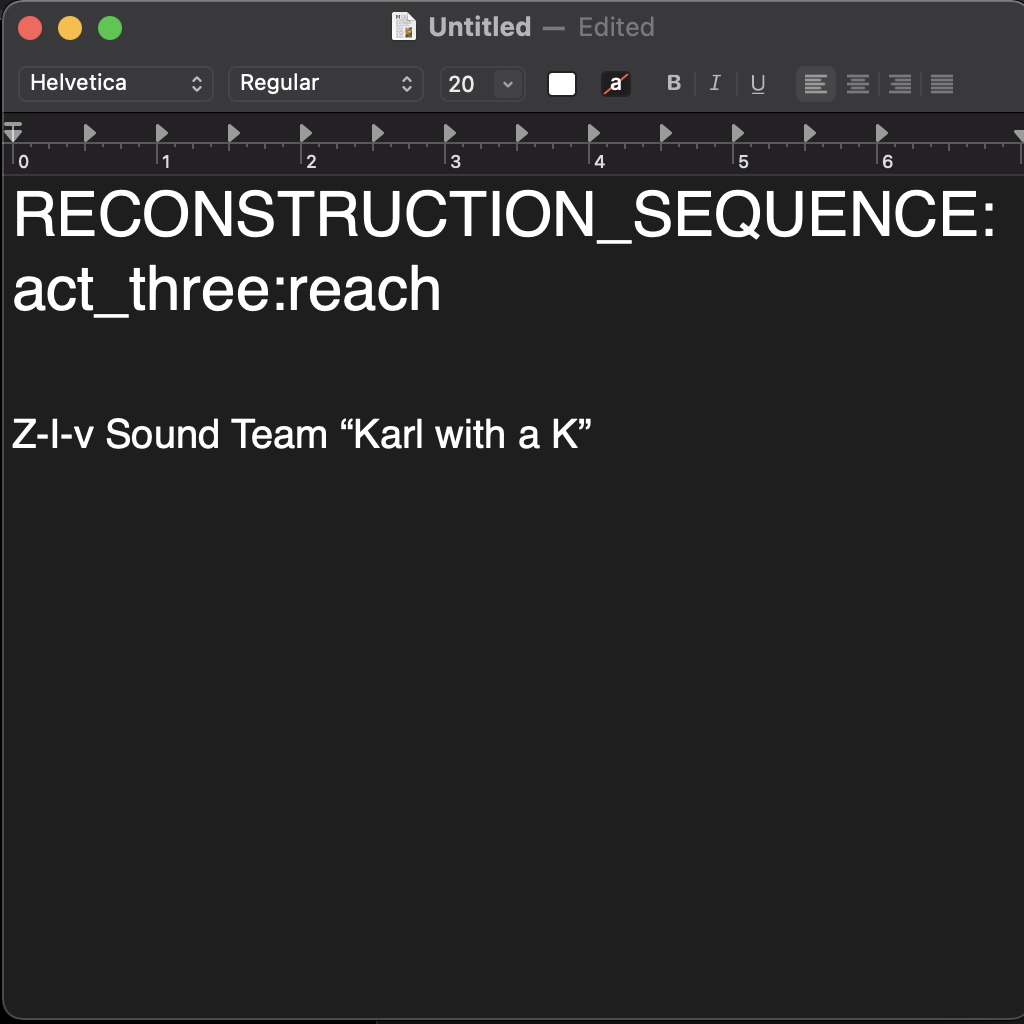
Task: Minimize the Untitled window
Action: click(x=70, y=27)
